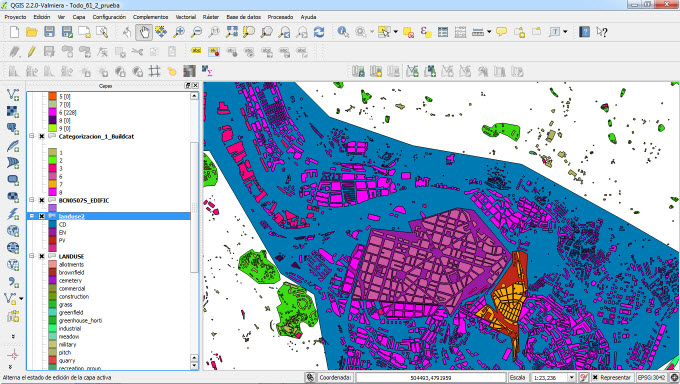Save the project with floppy disk icon
Viewport: 680px width, 384px height.
(49, 32)
